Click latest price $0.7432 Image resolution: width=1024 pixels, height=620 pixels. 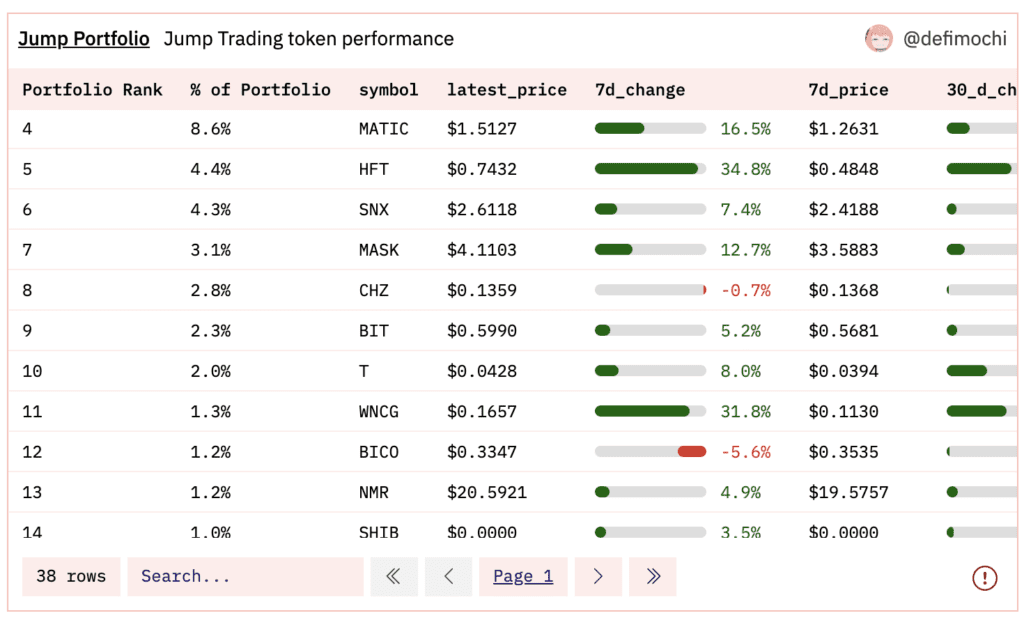tap(482, 169)
